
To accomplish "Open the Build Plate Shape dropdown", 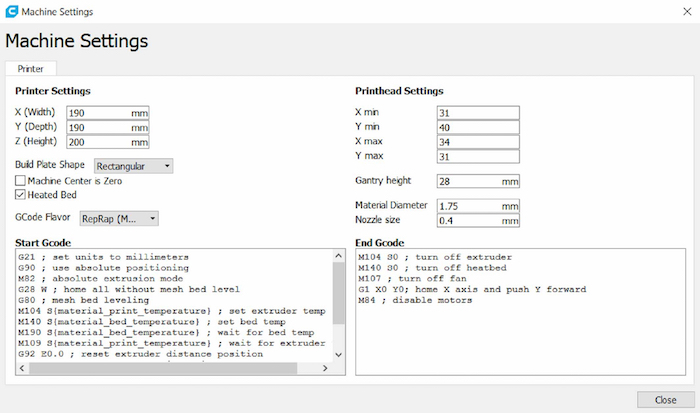I will coord(133,165).
